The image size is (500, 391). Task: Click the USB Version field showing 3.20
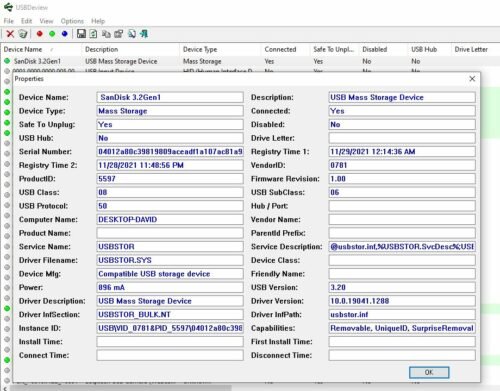(402, 287)
